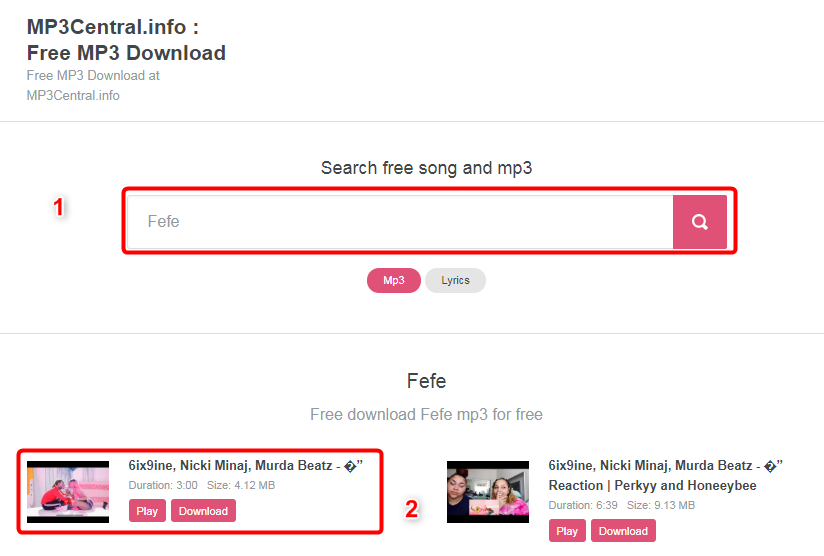Click the tagline under the site title
Viewport: 824px width, 556px height.
(x=93, y=85)
